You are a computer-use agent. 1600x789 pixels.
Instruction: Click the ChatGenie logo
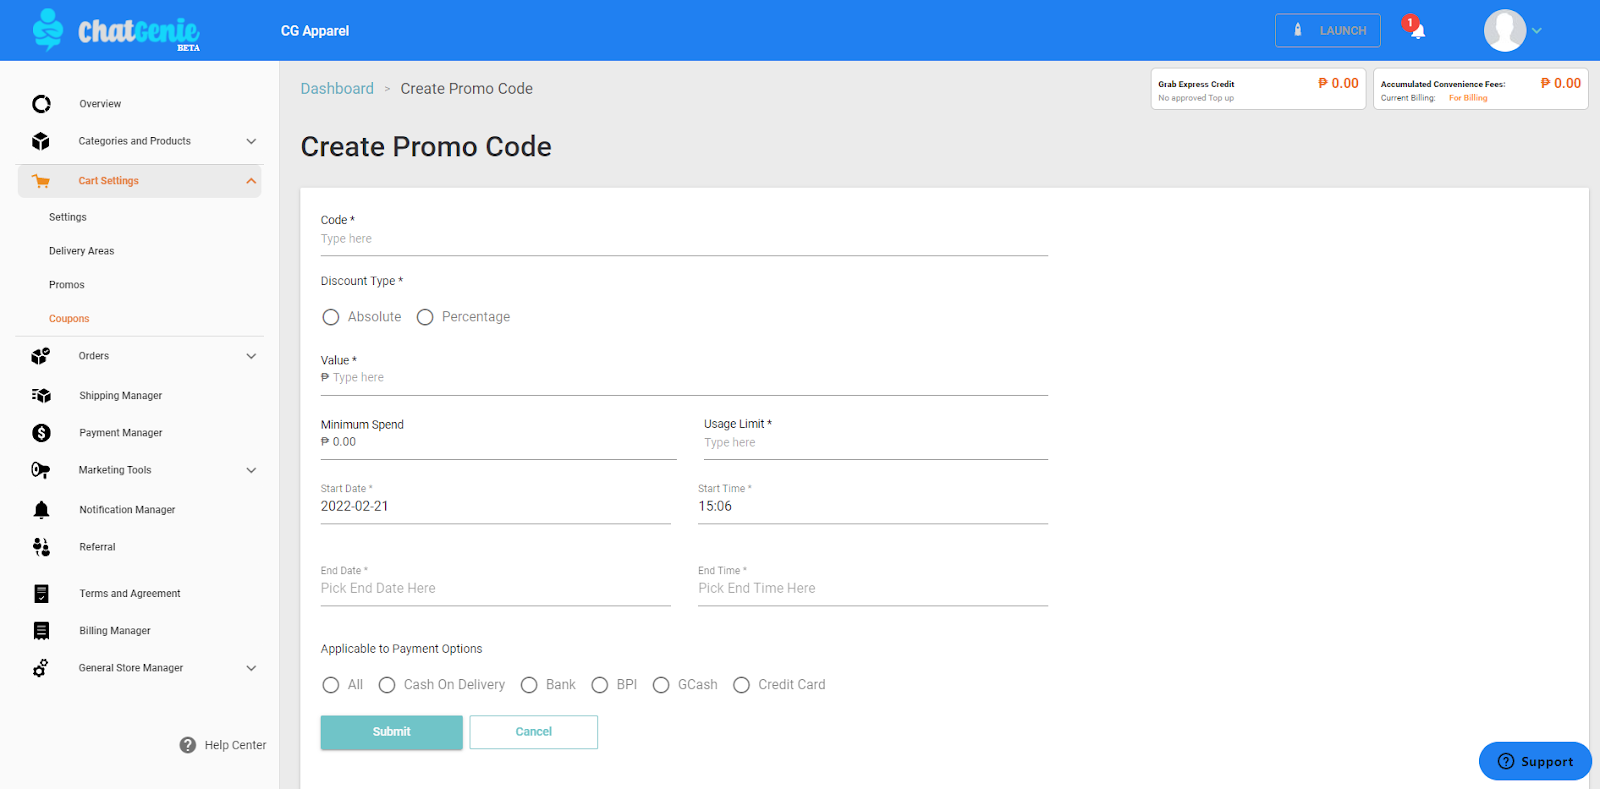point(116,30)
